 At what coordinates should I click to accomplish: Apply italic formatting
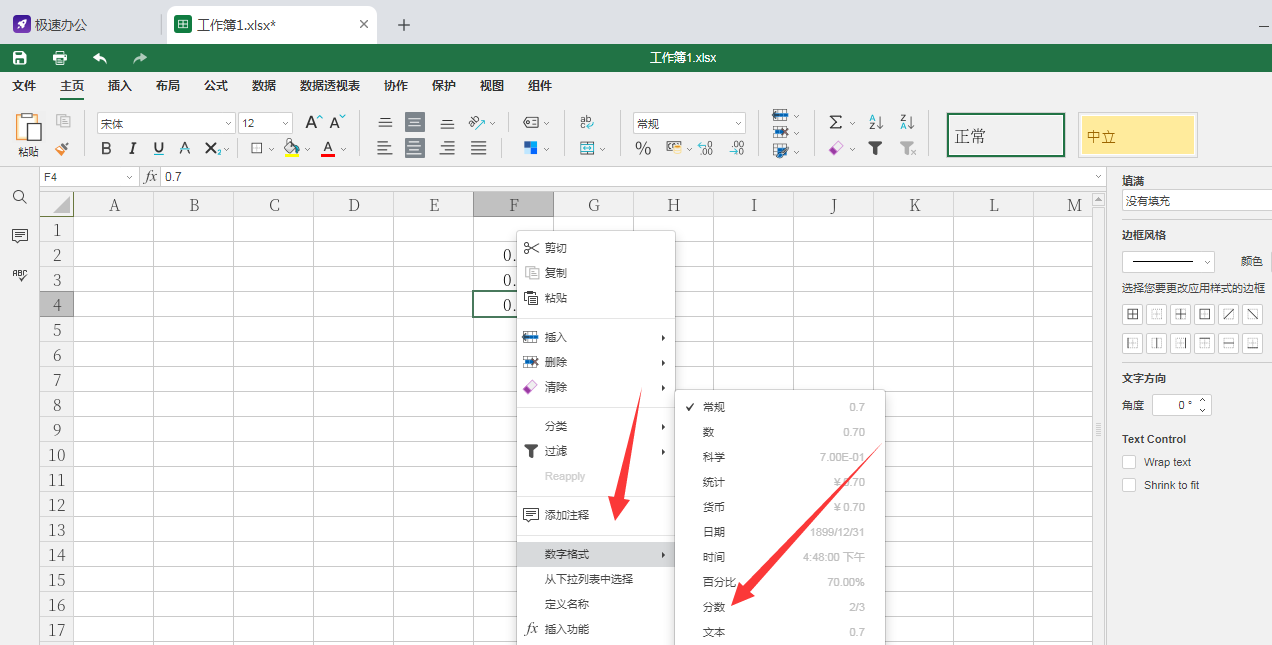132,148
